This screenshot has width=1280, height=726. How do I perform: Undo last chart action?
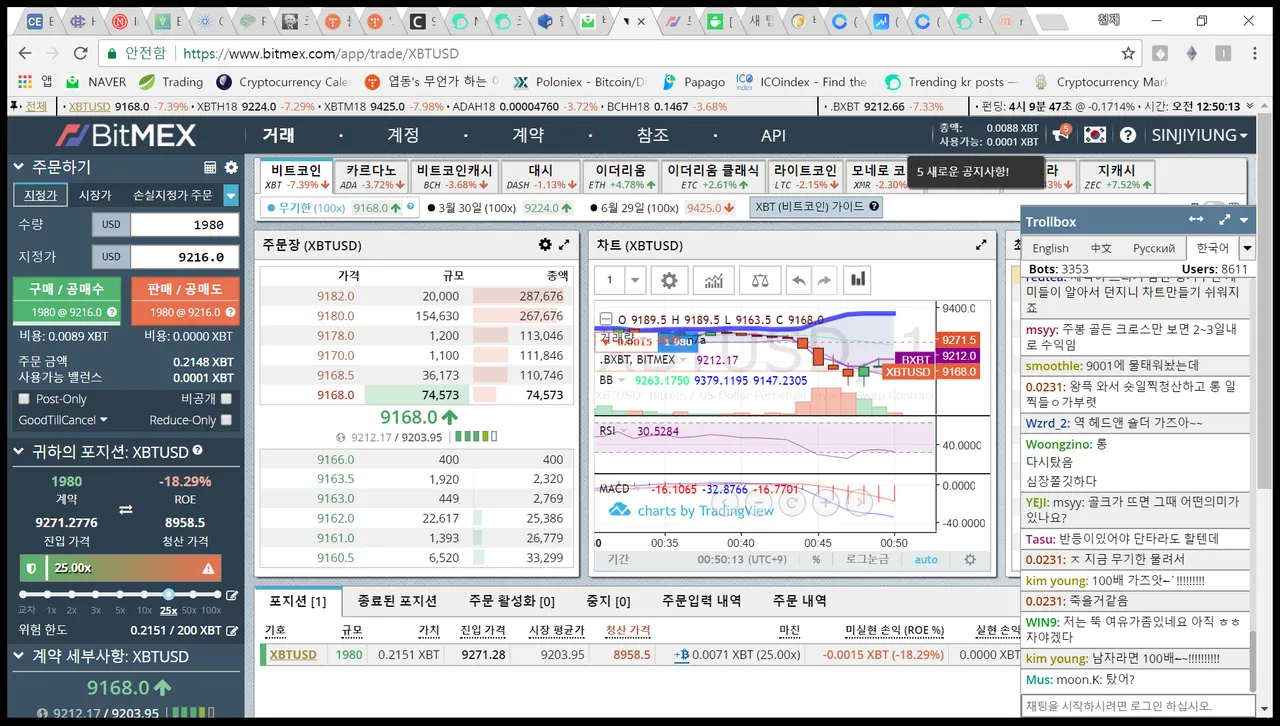798,281
